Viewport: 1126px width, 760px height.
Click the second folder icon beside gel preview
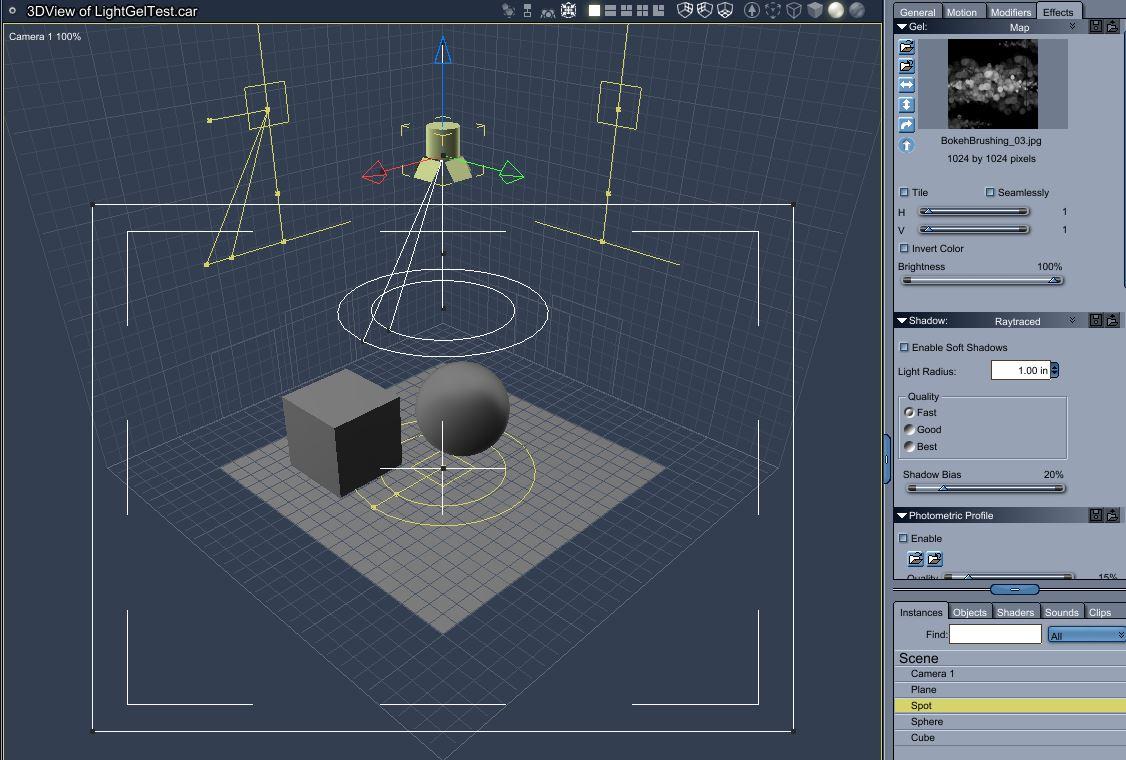tap(906, 66)
